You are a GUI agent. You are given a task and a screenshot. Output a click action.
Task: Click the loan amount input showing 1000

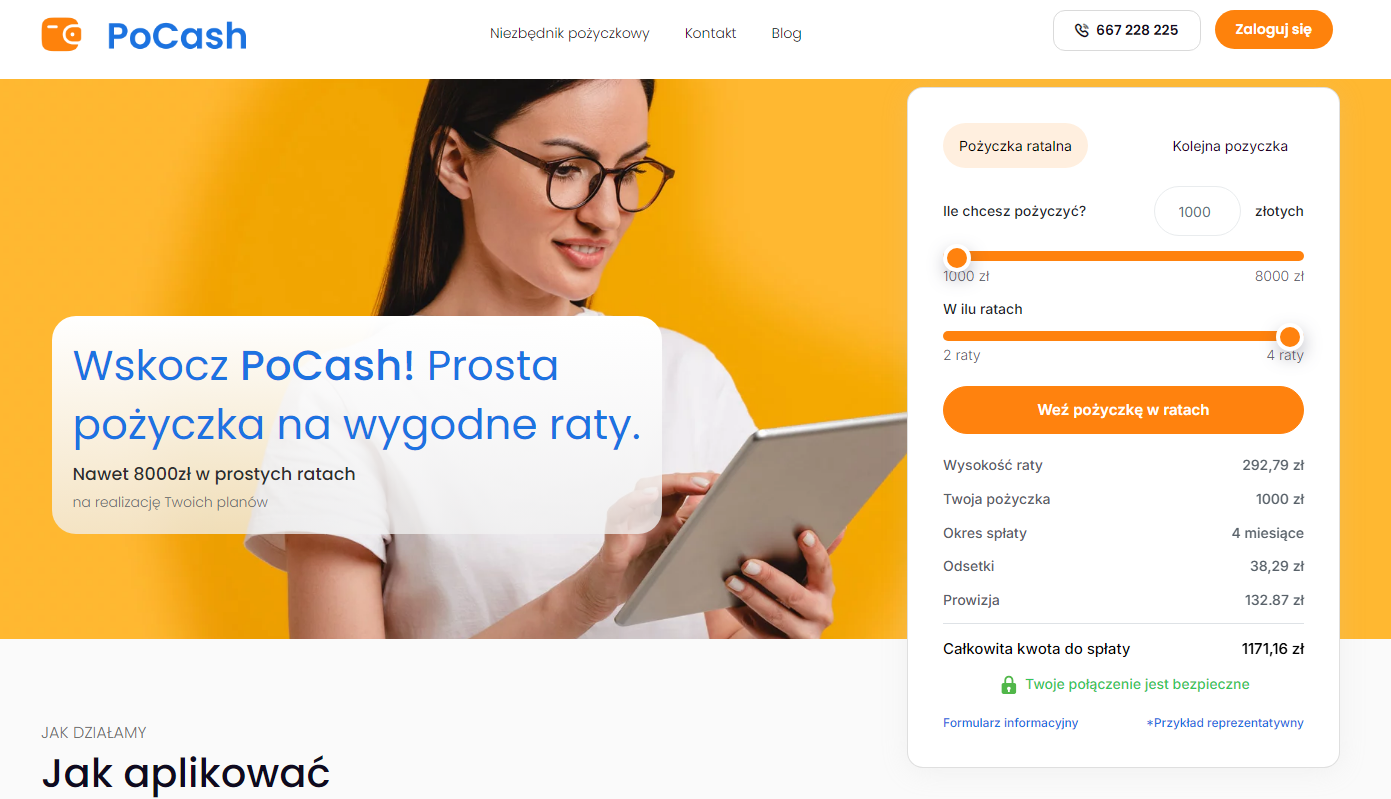pyautogui.click(x=1197, y=211)
